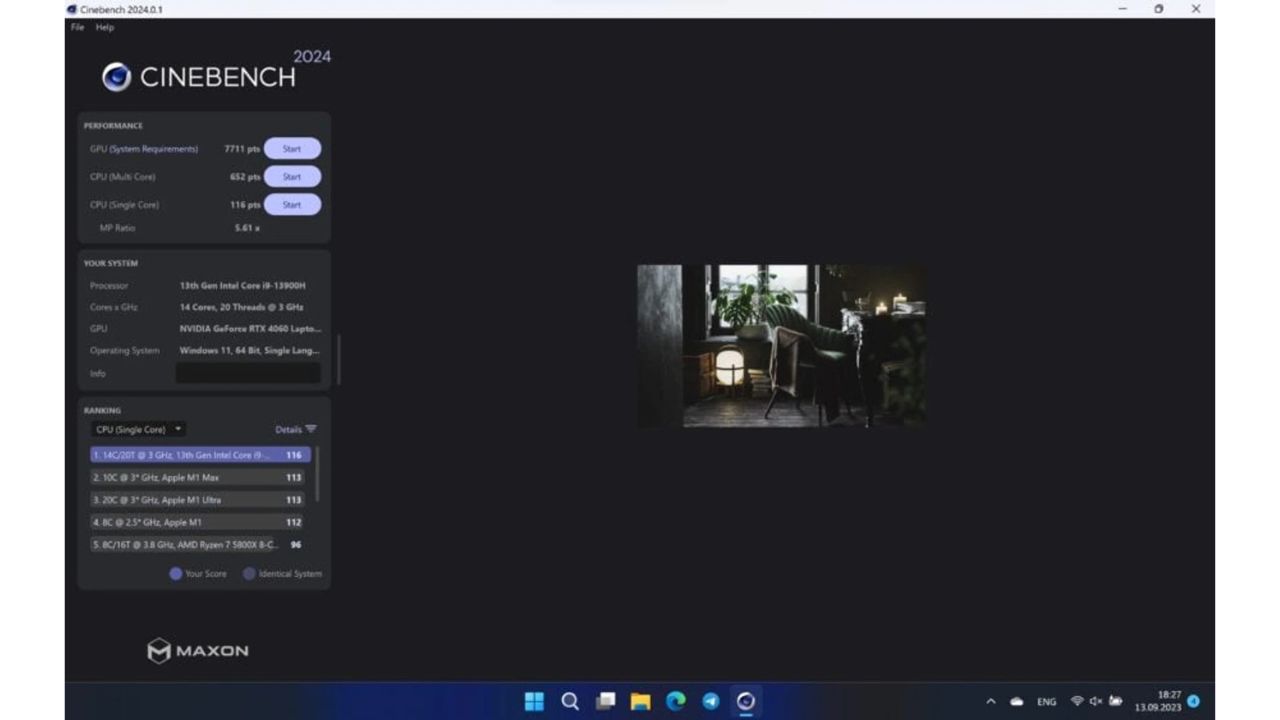Open the File menu
The width and height of the screenshot is (1280, 720).
(77, 27)
